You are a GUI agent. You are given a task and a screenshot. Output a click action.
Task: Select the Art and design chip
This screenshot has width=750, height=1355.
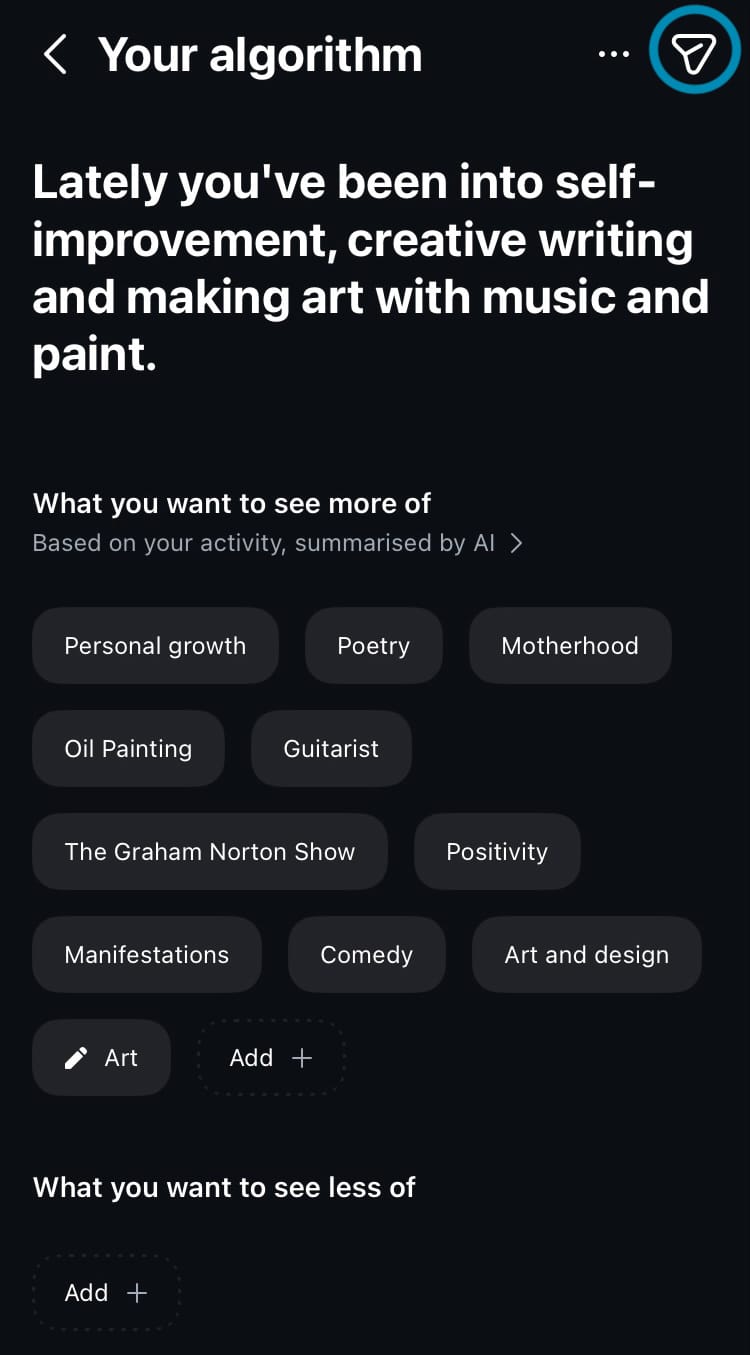(x=587, y=955)
